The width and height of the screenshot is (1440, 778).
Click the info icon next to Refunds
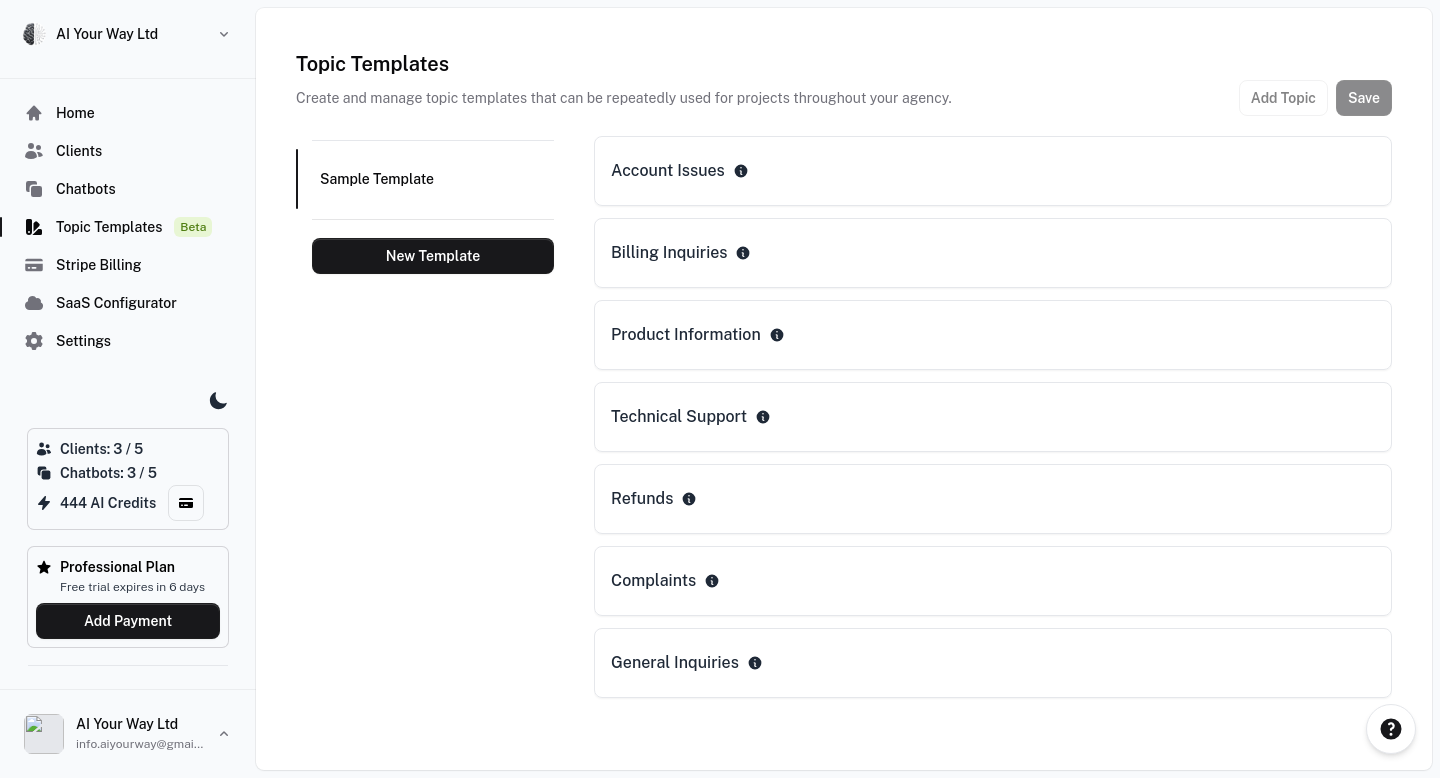click(x=689, y=499)
